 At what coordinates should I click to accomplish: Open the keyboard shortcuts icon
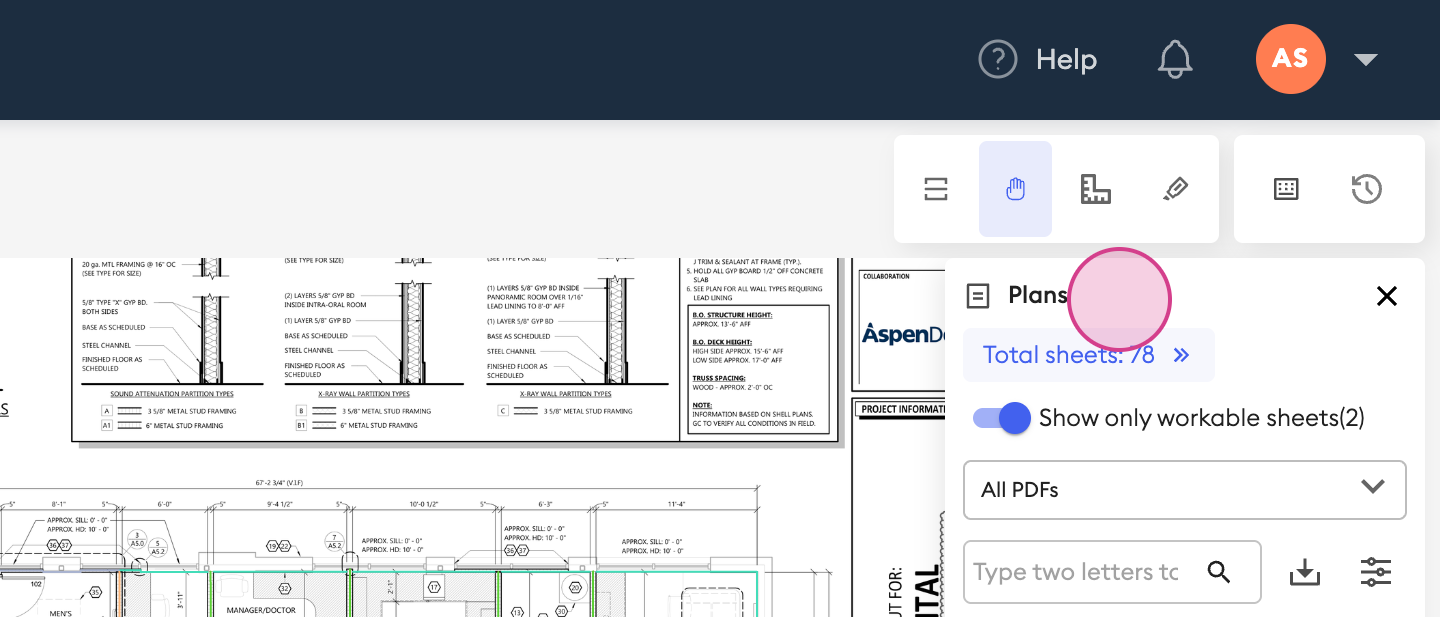(x=1286, y=189)
